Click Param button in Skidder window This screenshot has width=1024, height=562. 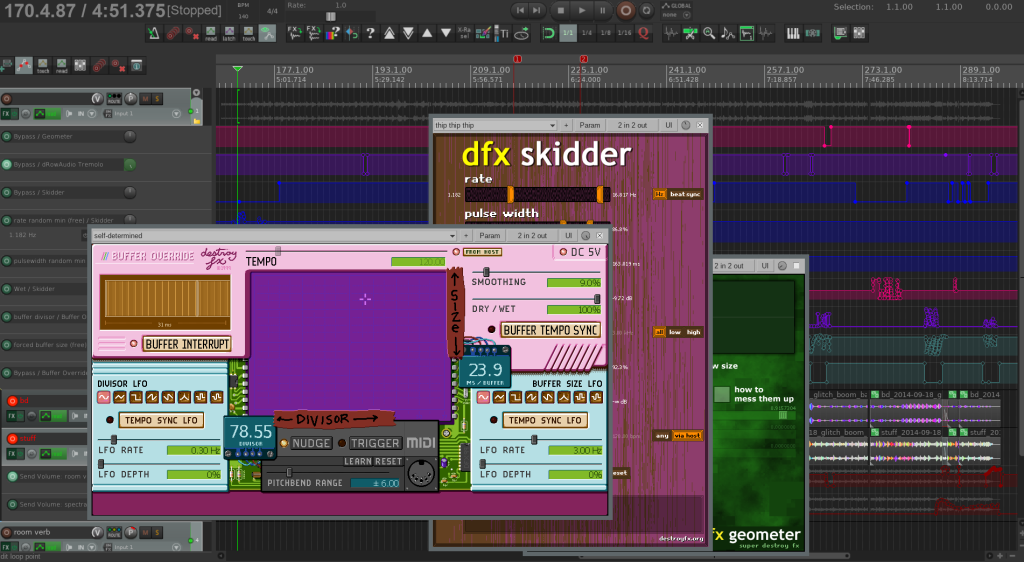(590, 125)
